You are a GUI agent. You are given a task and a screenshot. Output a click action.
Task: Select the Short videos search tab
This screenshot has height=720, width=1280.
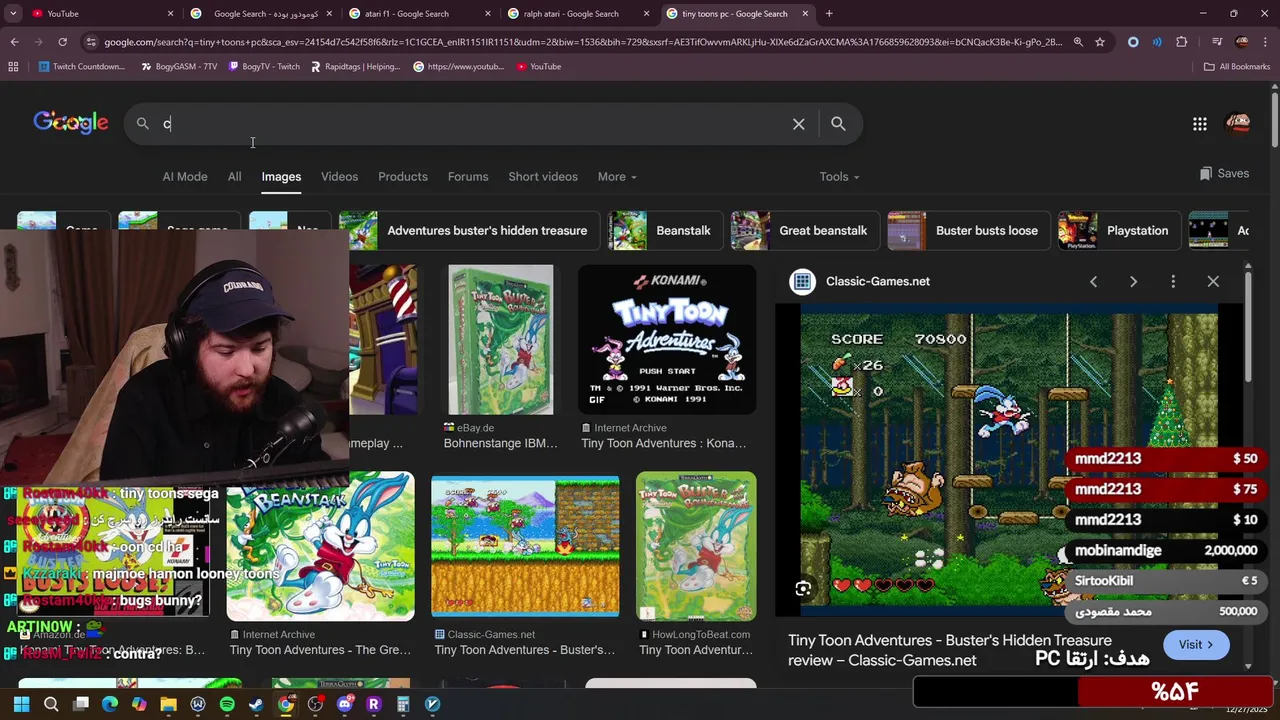pos(543,177)
